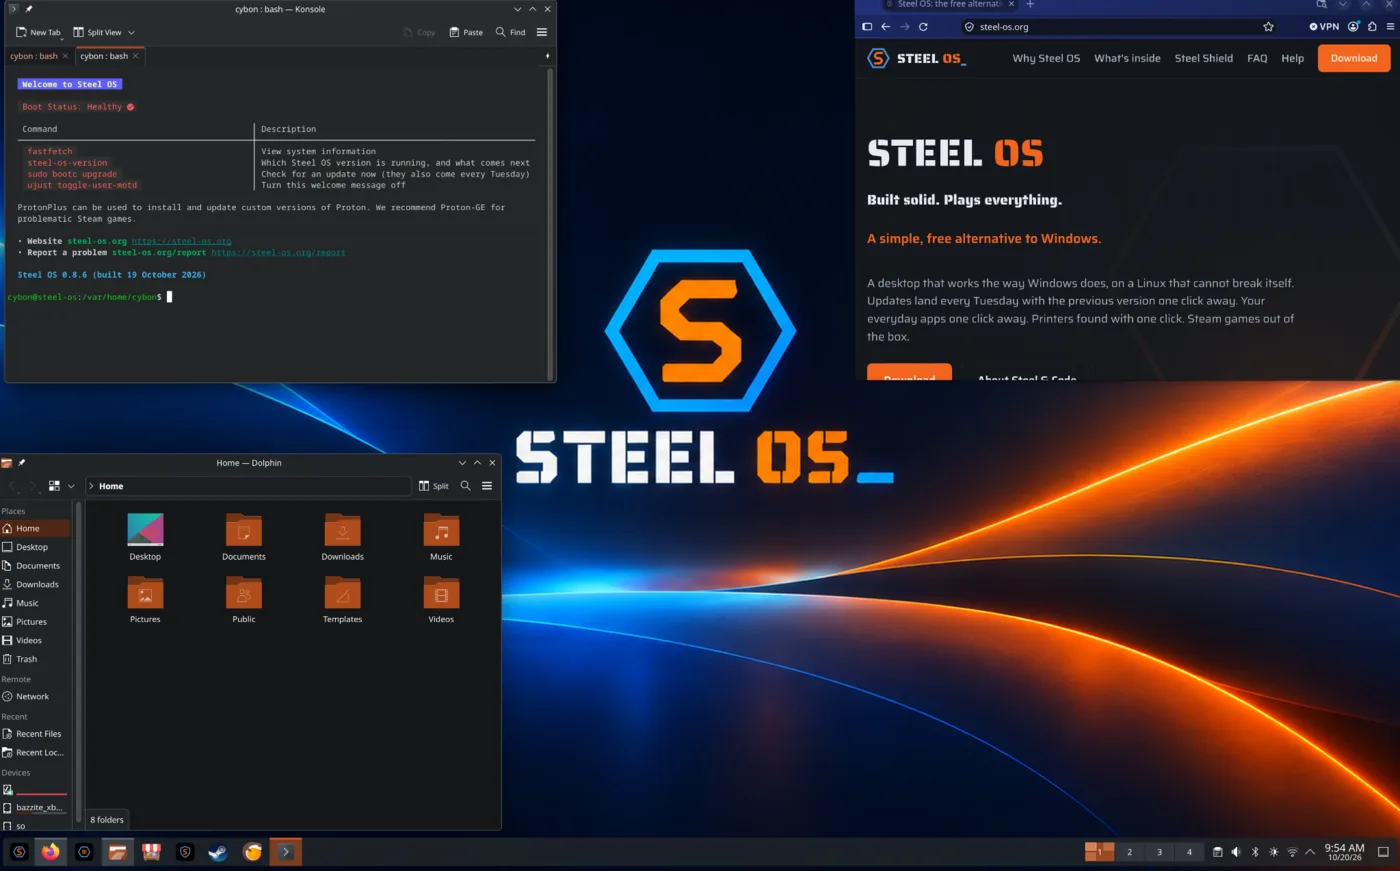Click the steel-os.org address bar

(x=1120, y=27)
